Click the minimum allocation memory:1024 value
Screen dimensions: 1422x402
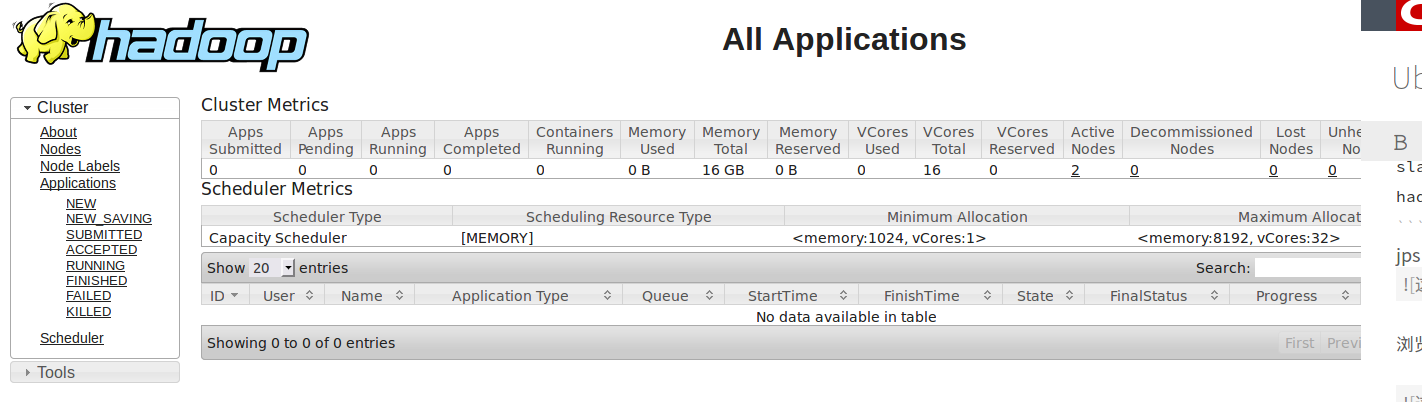tap(890, 238)
